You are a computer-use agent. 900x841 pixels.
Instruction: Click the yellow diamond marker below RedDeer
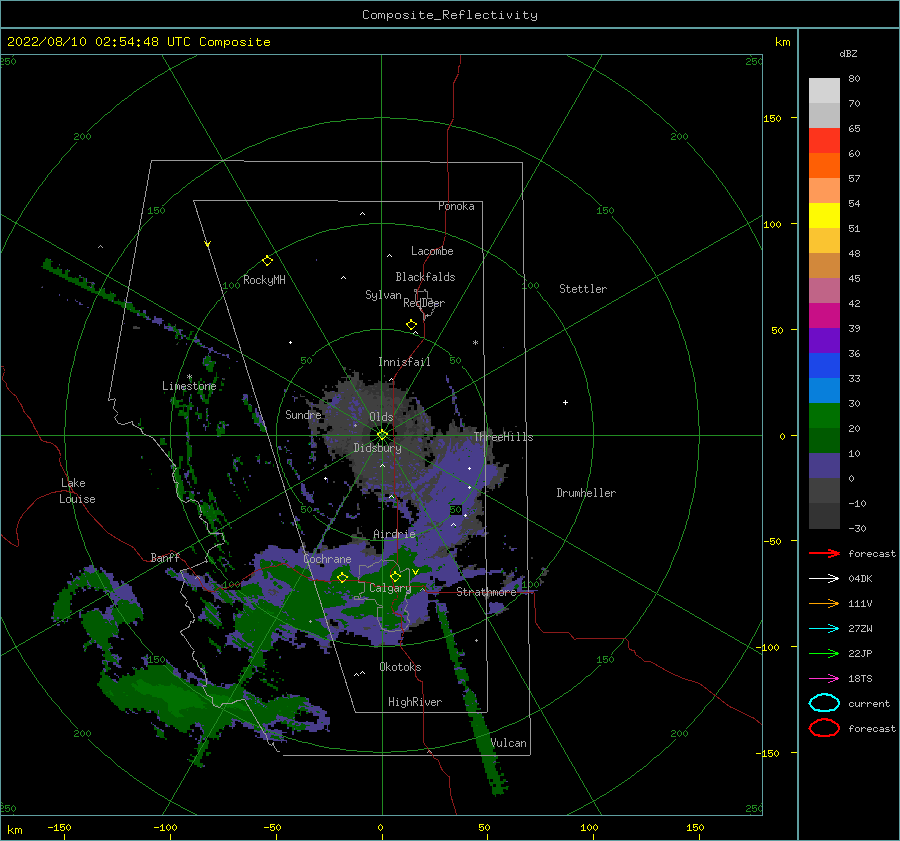point(411,325)
